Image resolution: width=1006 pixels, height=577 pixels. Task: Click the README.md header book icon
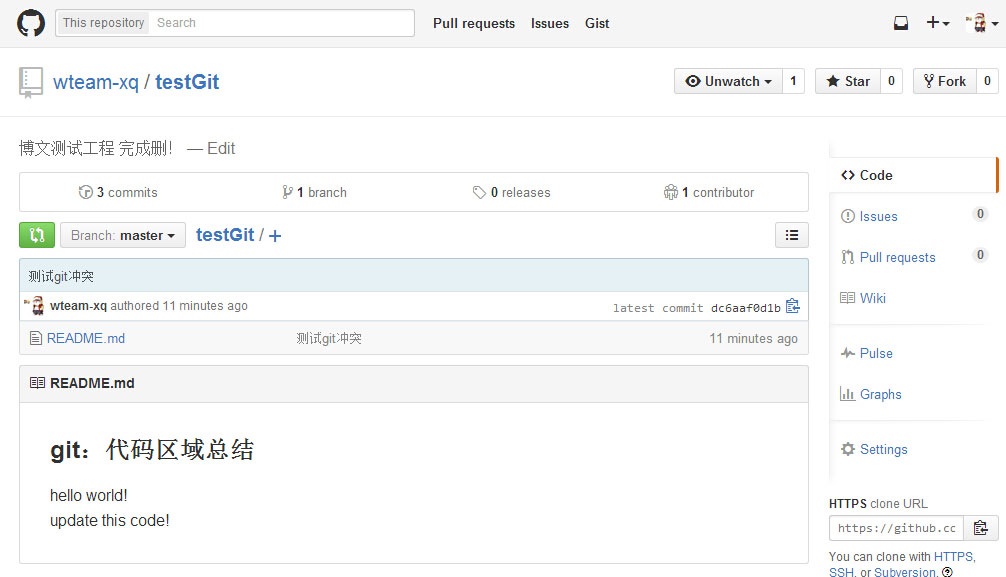37,383
